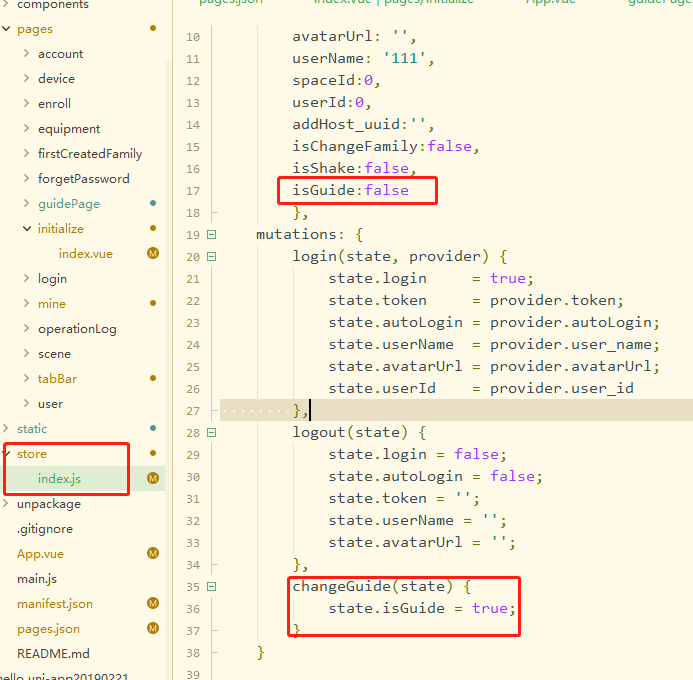The height and width of the screenshot is (680, 693).
Task: Click the addHost_uuid line
Action: [x=363, y=125]
